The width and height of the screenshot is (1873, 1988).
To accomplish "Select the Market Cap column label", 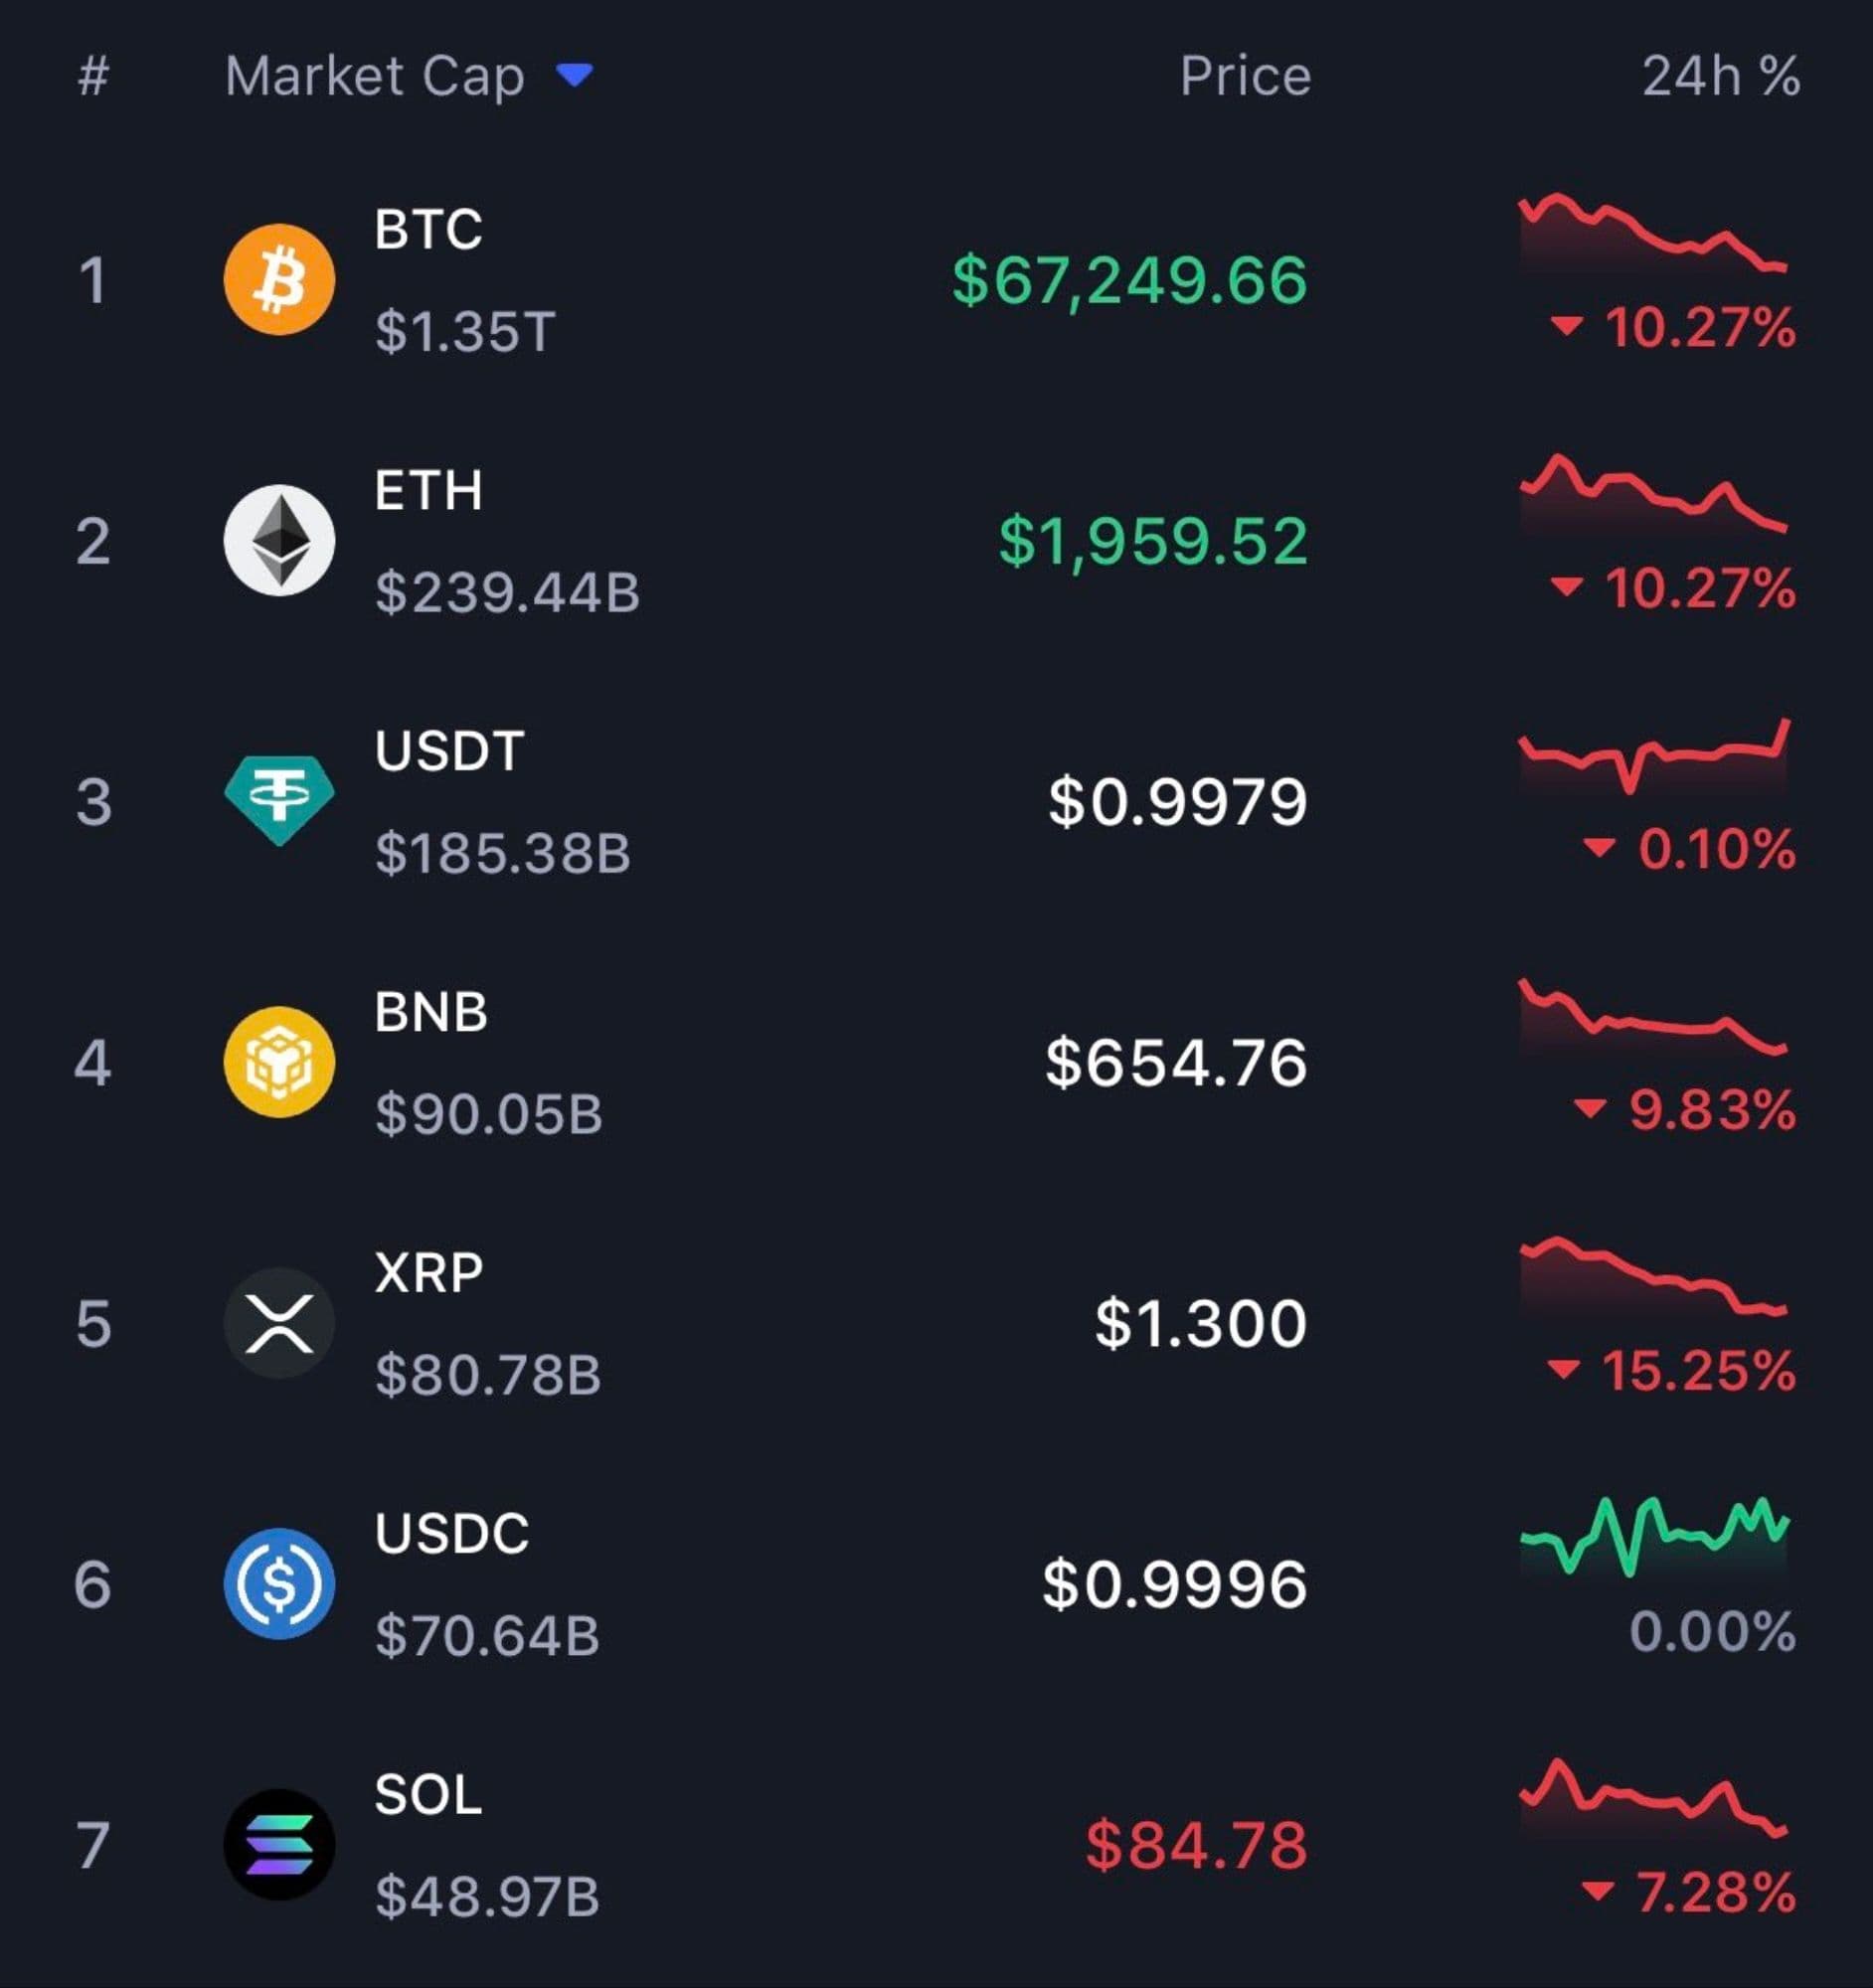I will (x=375, y=76).
